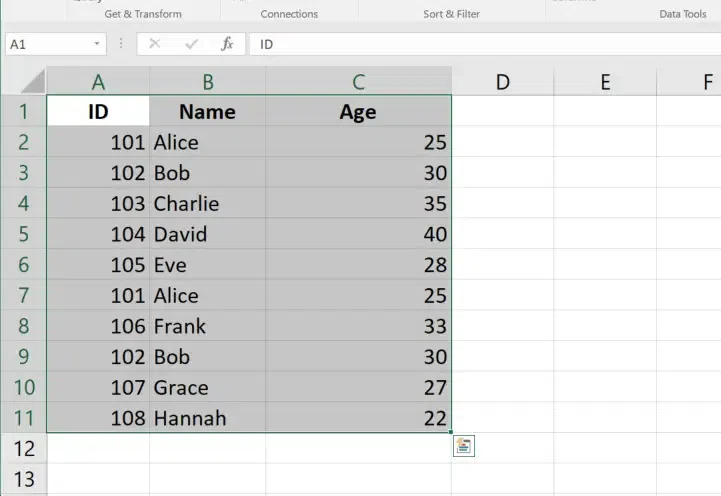Click the Insert Function fx icon
Image resolution: width=721 pixels, height=496 pixels.
[x=227, y=44]
